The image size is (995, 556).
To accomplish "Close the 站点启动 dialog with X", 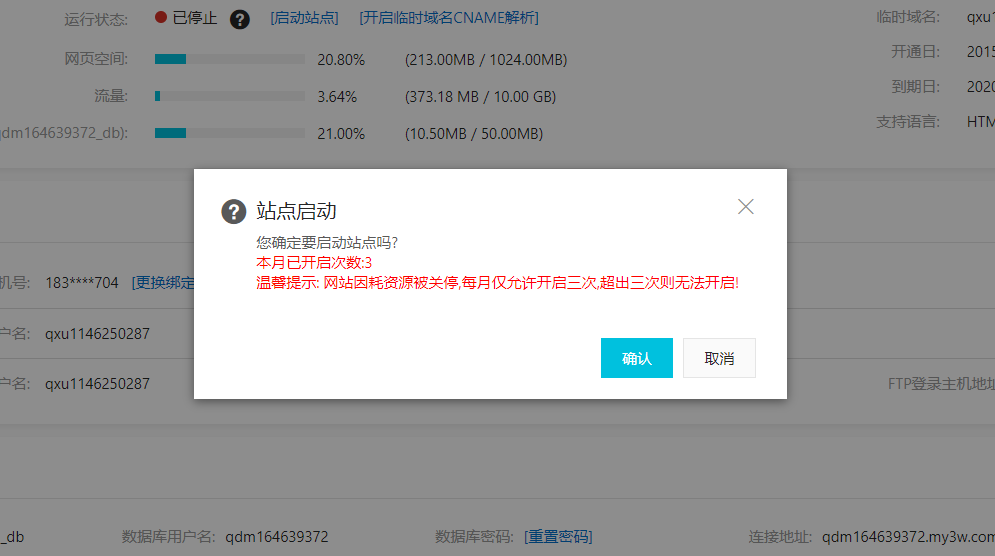I will [745, 207].
